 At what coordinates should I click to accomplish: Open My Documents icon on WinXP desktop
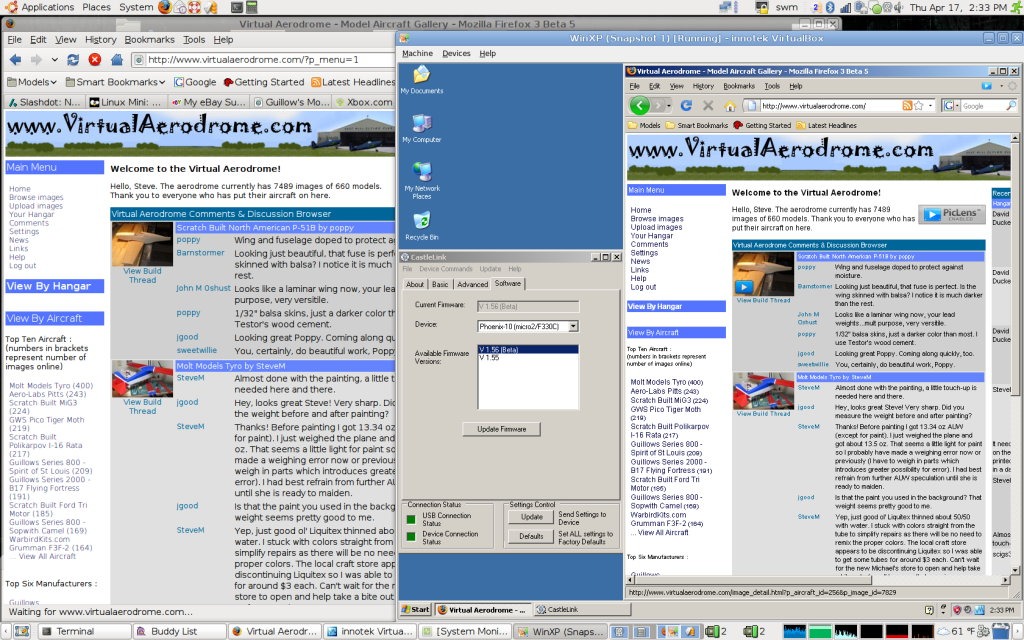pyautogui.click(x=422, y=80)
